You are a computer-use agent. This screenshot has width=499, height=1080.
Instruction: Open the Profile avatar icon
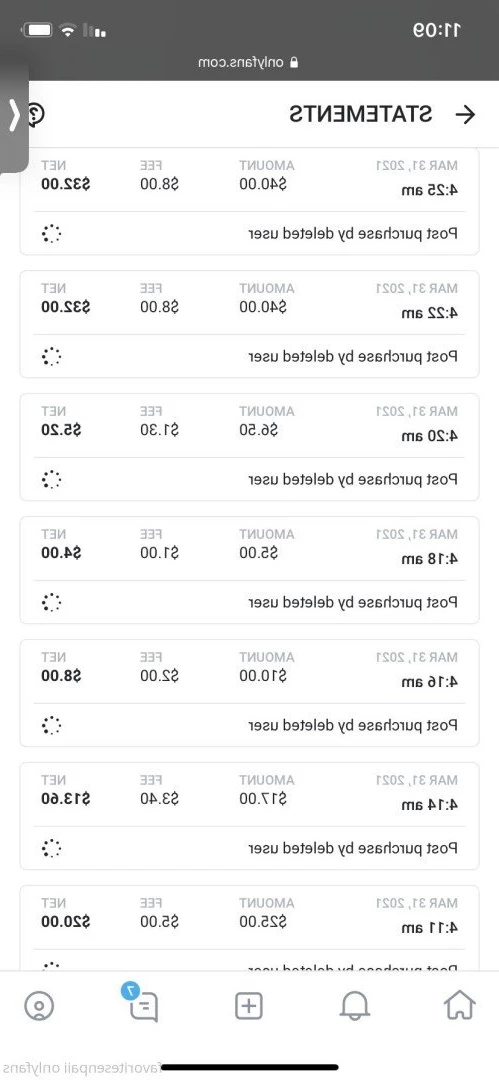(x=39, y=1006)
